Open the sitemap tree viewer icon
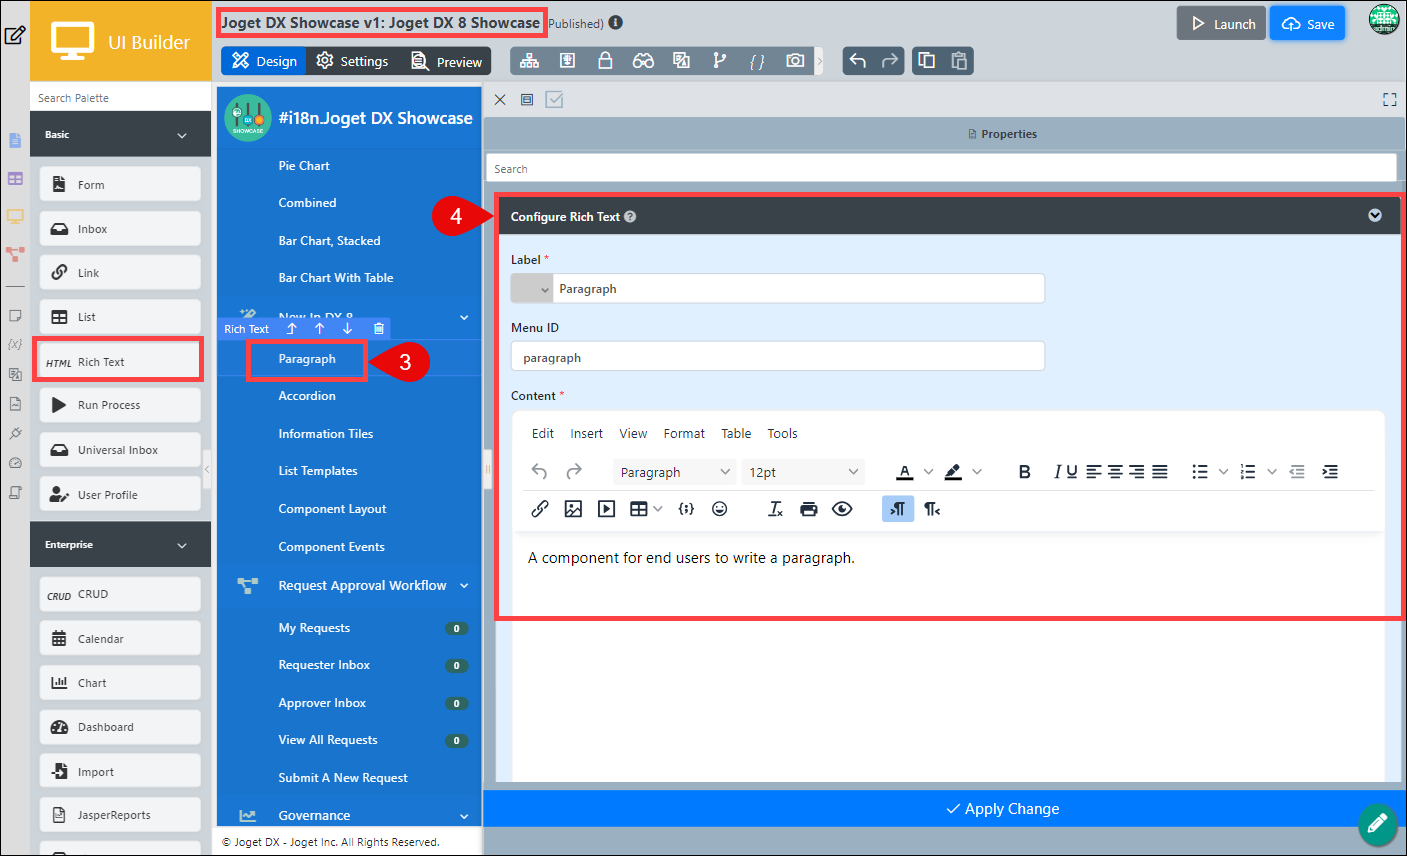This screenshot has height=856, width=1407. [x=530, y=61]
